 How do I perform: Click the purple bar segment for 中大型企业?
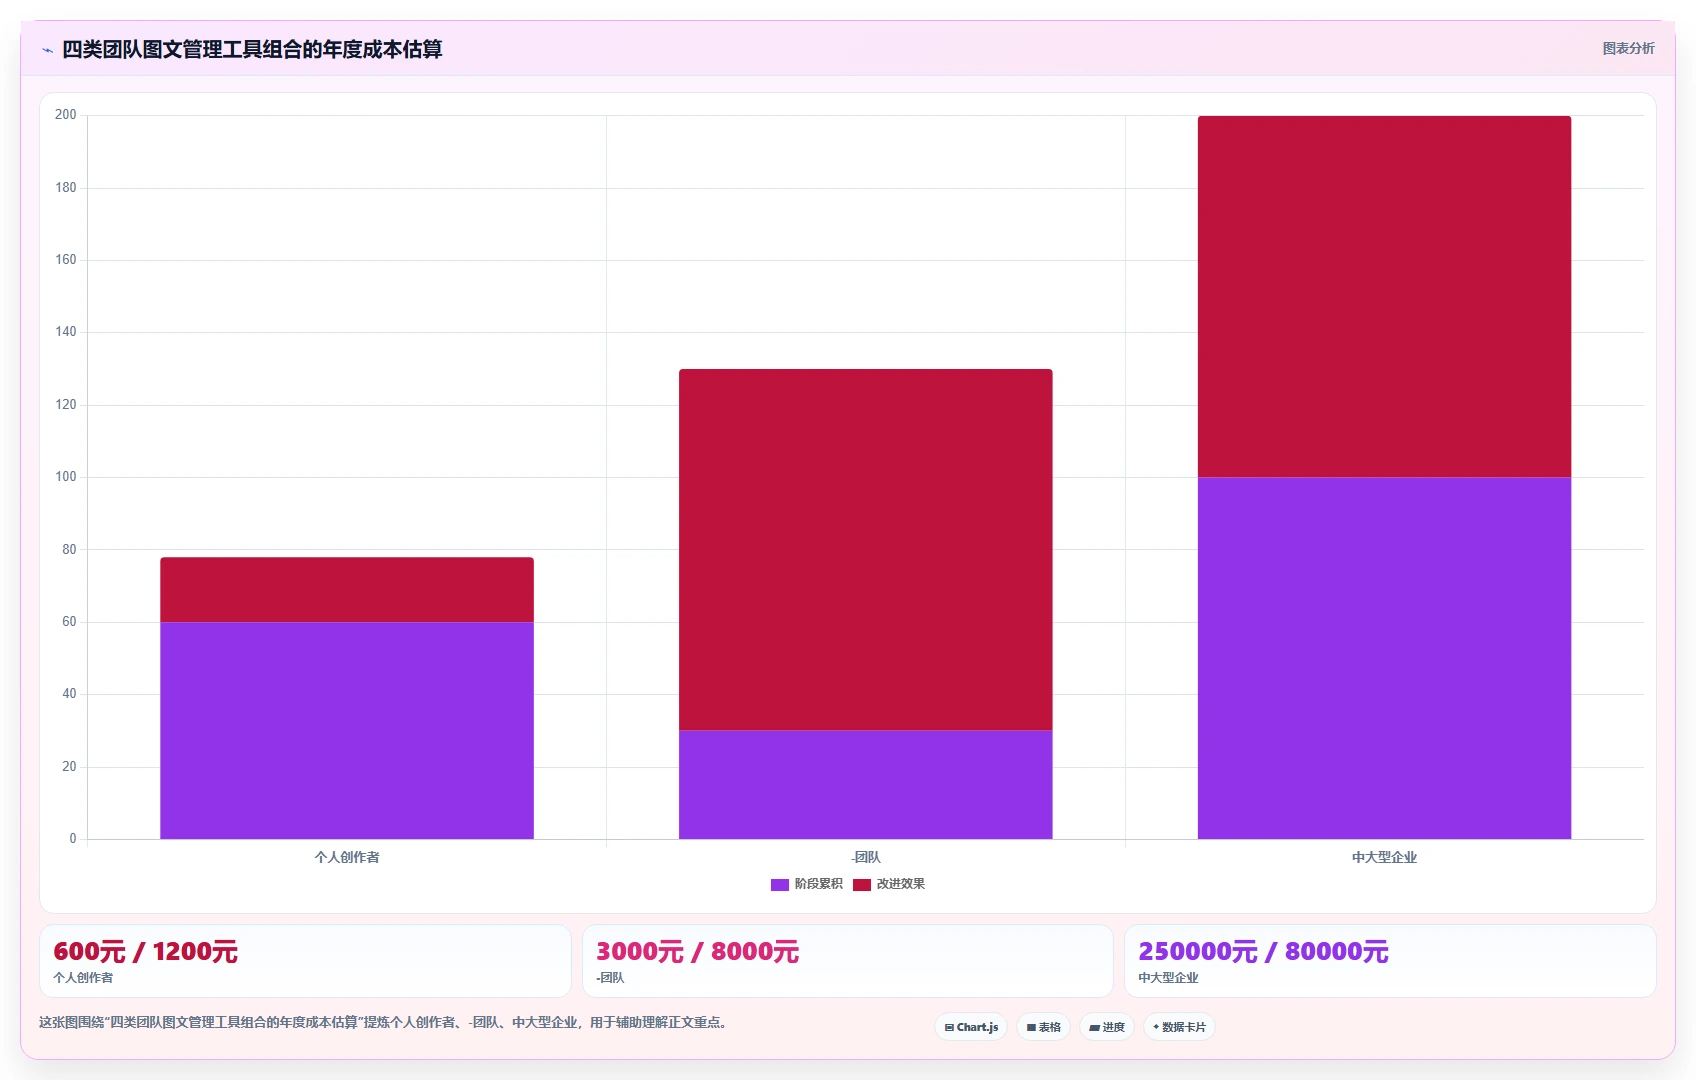tap(1384, 658)
